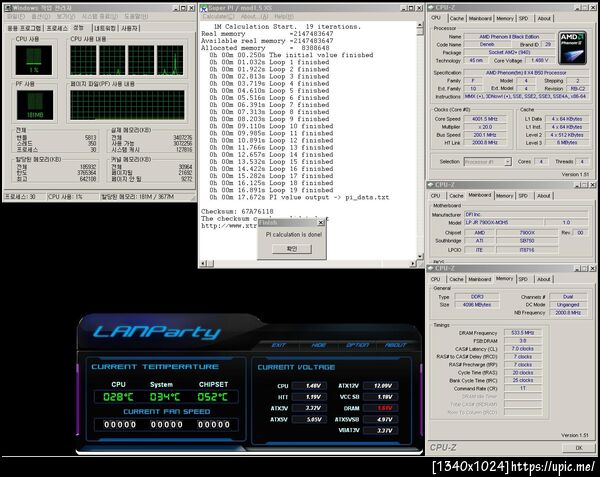Switch to the 사용자 tab in Task Manager

click(x=130, y=28)
